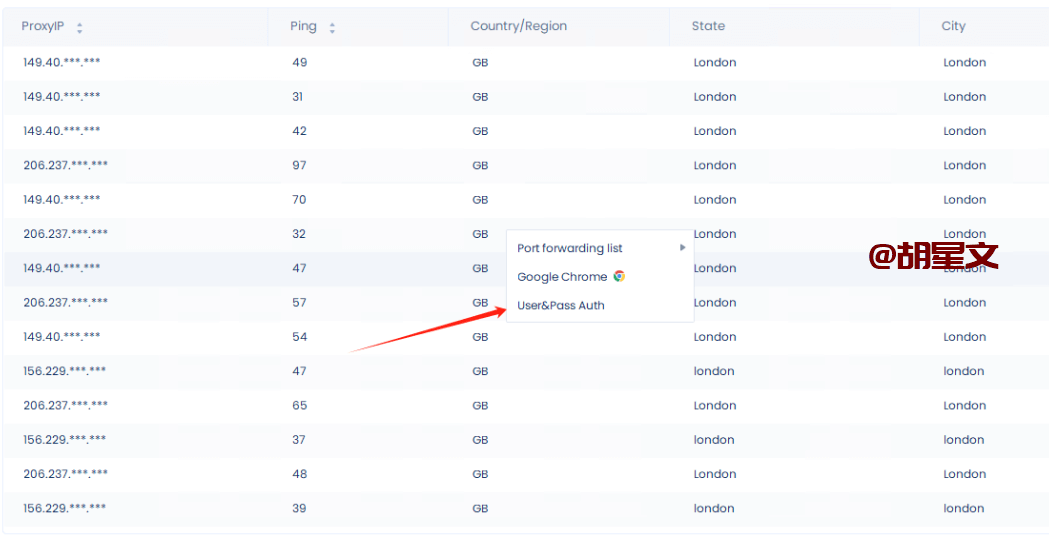Select the 156.229 proxy with ping 37
This screenshot has width=1049, height=539.
65,440
